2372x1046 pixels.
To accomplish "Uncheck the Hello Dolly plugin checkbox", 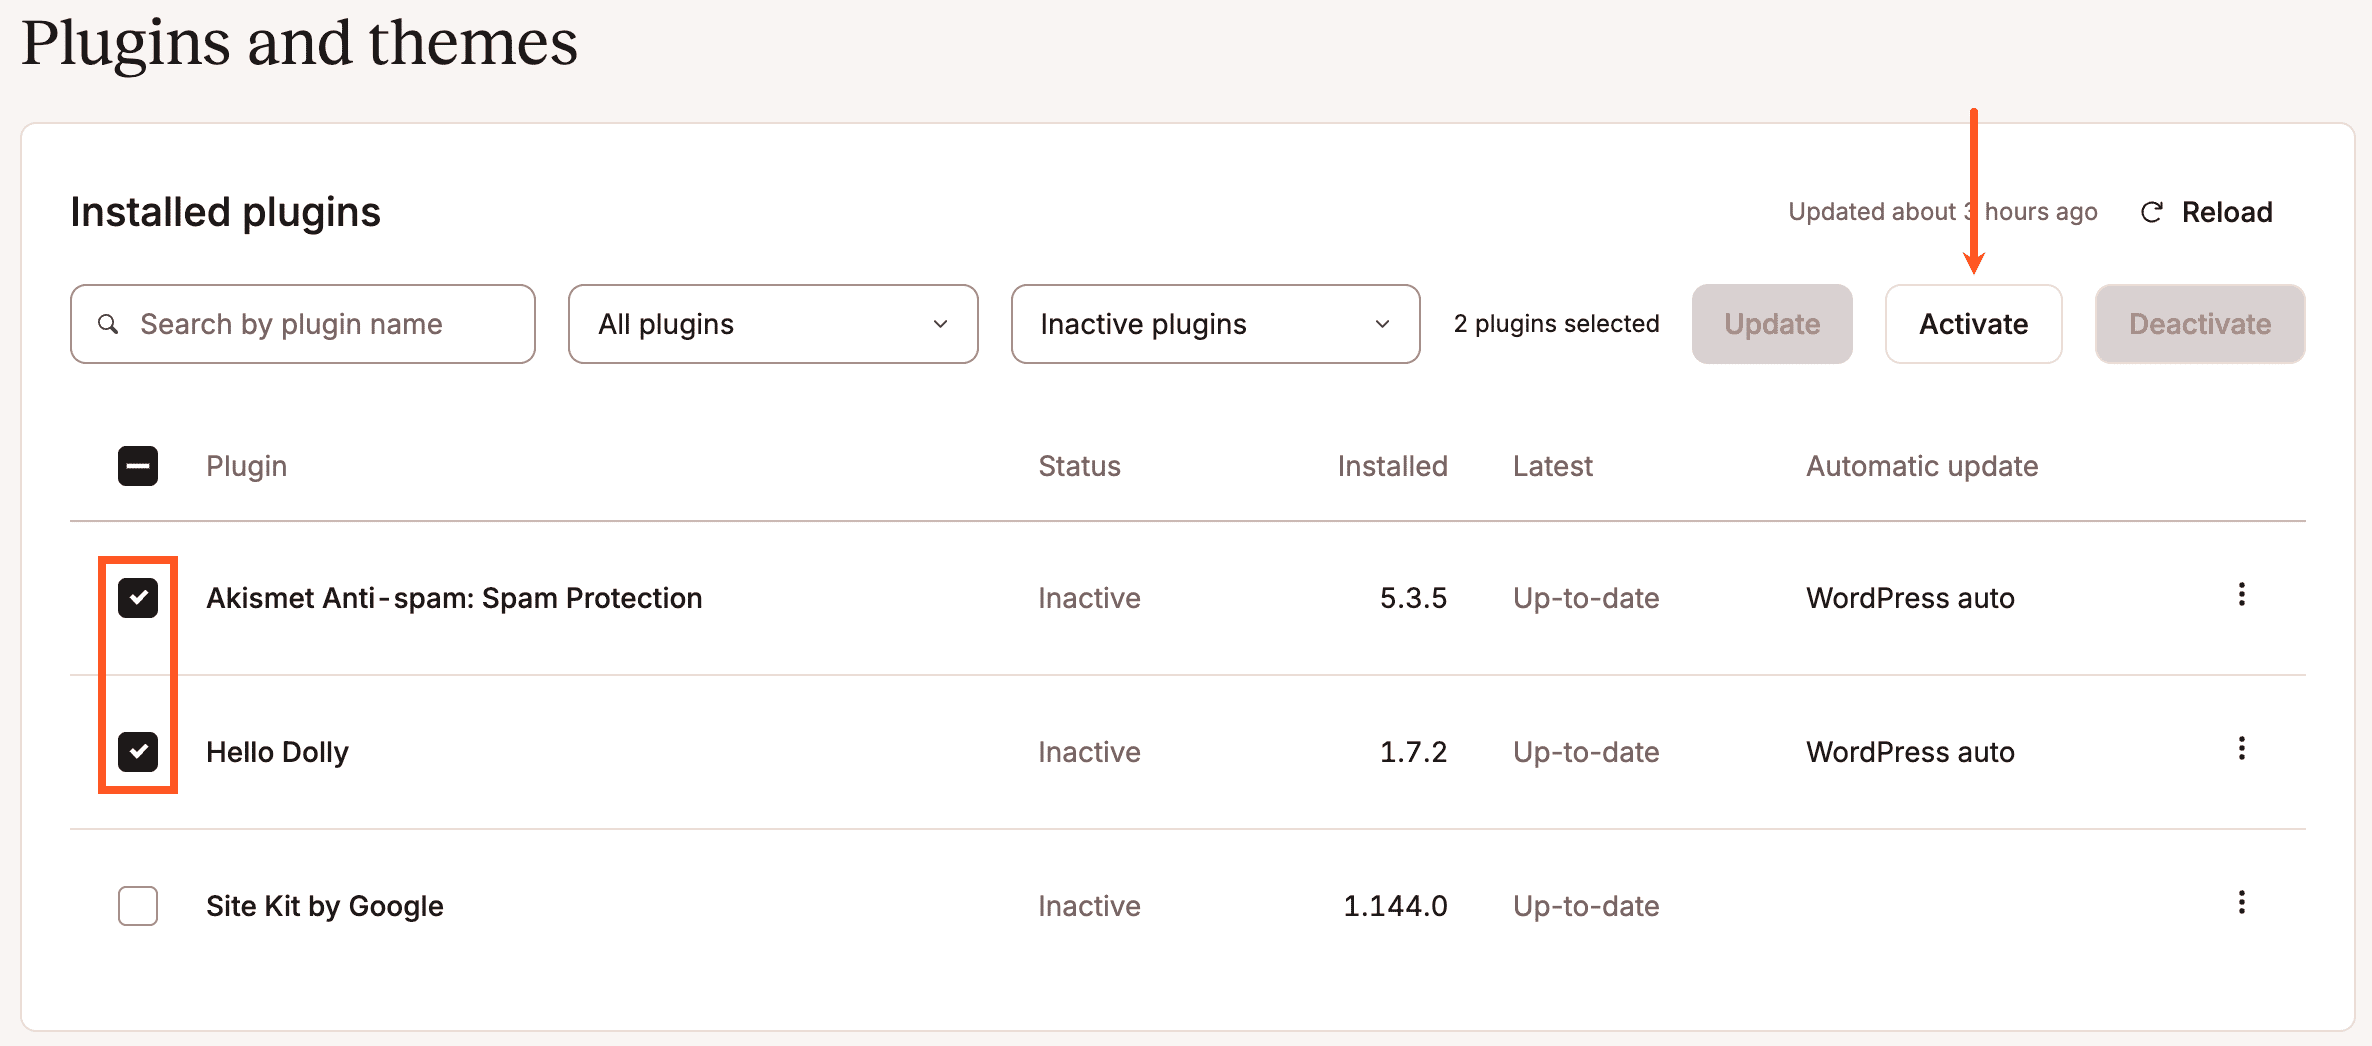I will (138, 752).
